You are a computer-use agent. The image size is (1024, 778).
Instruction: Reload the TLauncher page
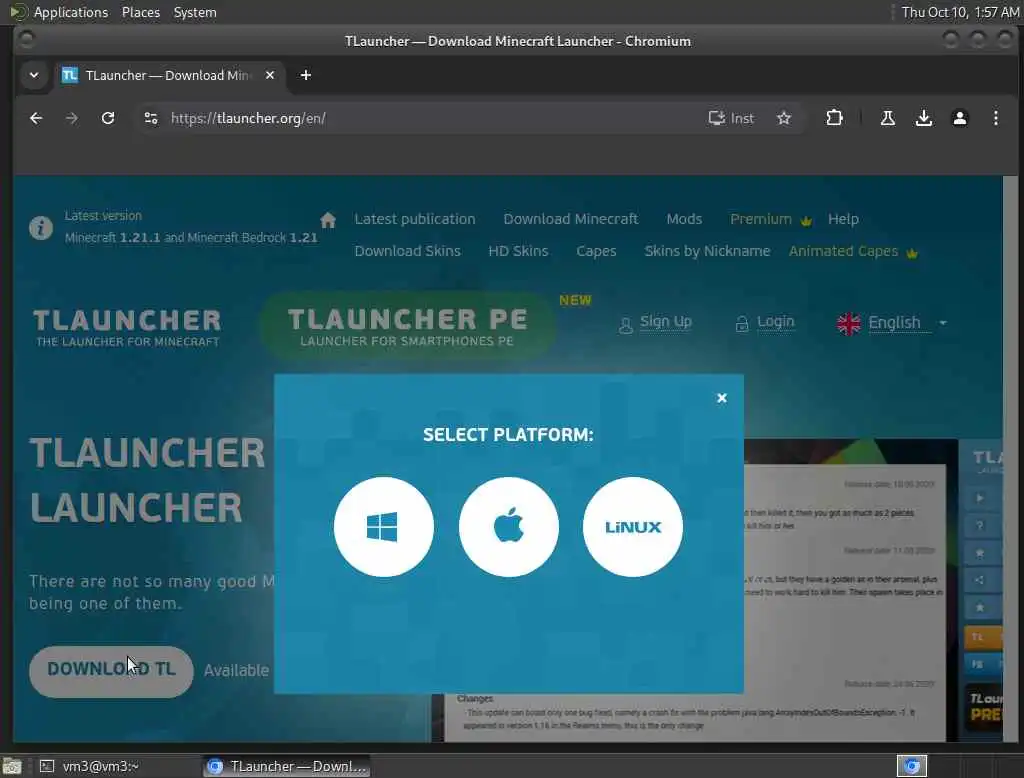coord(108,118)
